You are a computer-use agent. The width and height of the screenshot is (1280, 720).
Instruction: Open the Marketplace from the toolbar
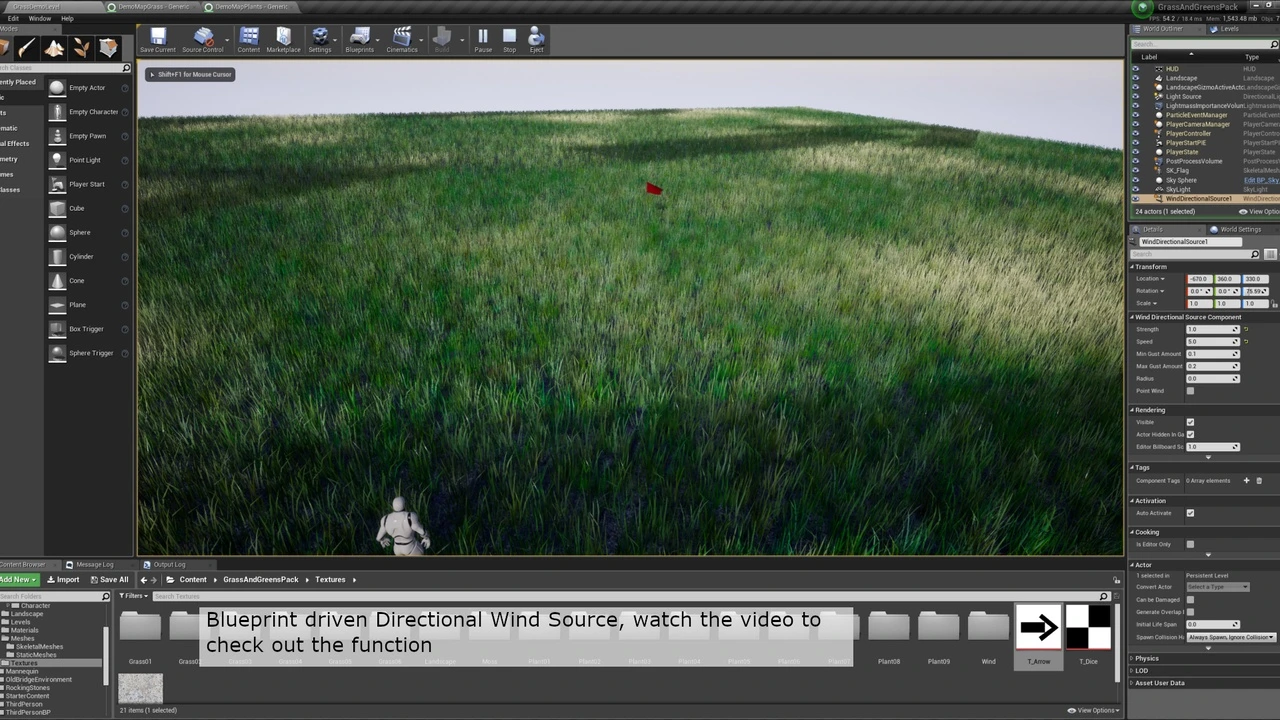click(283, 40)
